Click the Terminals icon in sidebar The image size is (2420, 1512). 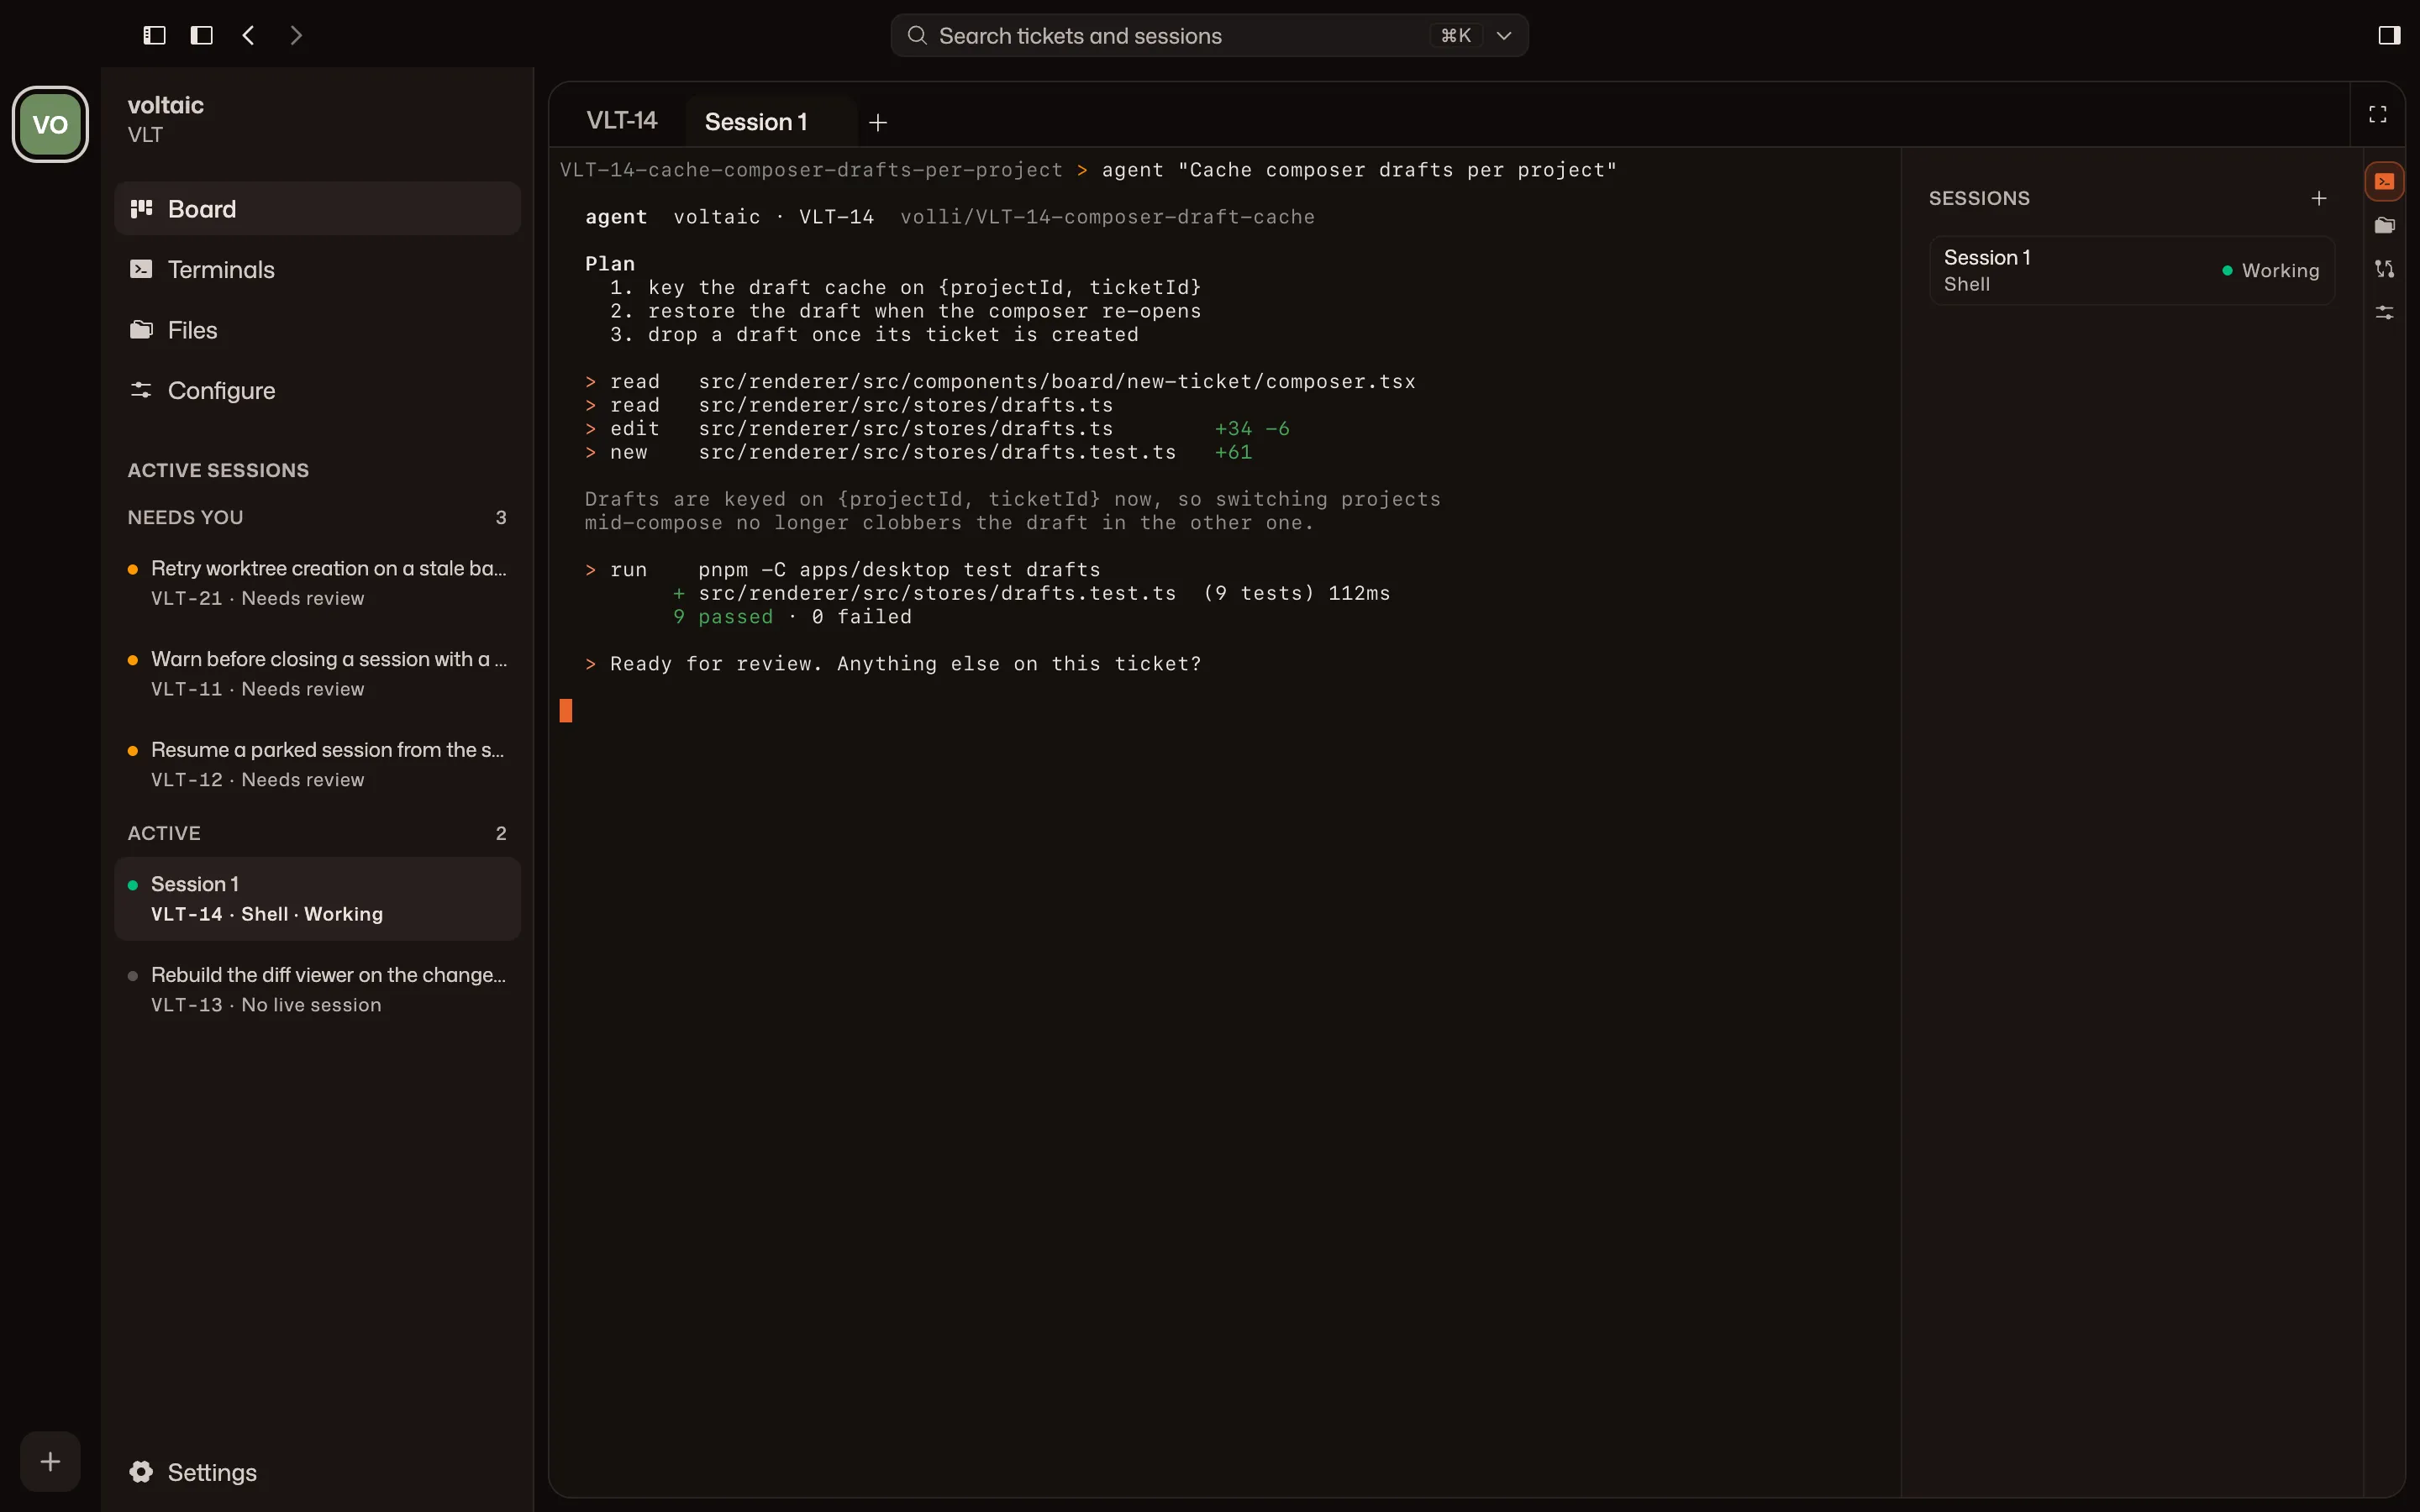141,269
